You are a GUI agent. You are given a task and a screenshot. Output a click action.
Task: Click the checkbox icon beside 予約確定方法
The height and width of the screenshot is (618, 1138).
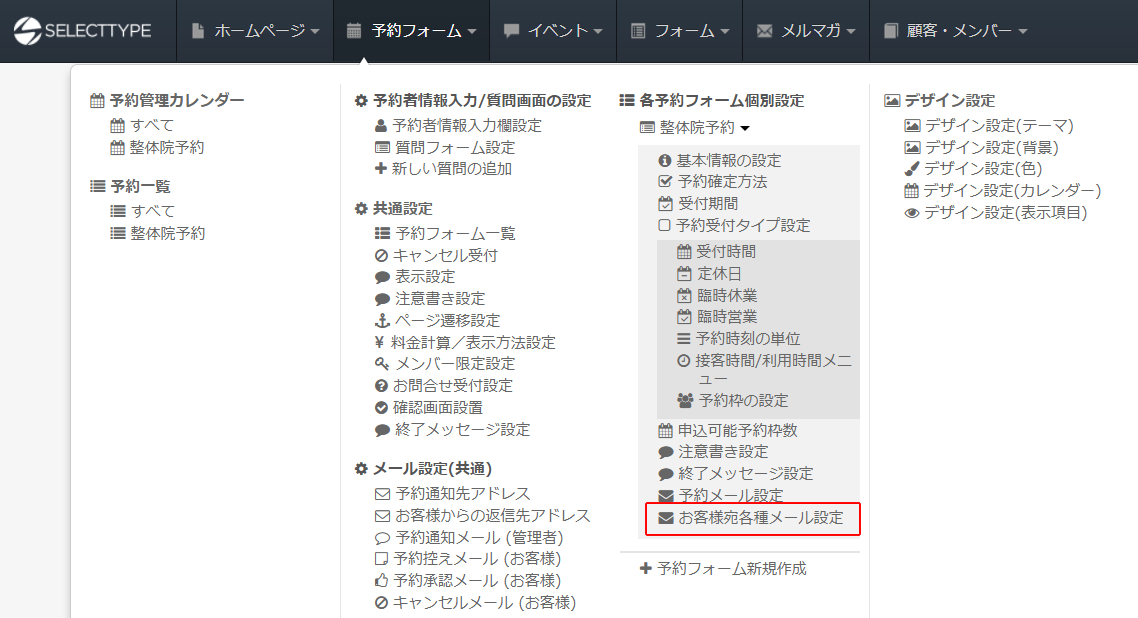click(665, 182)
